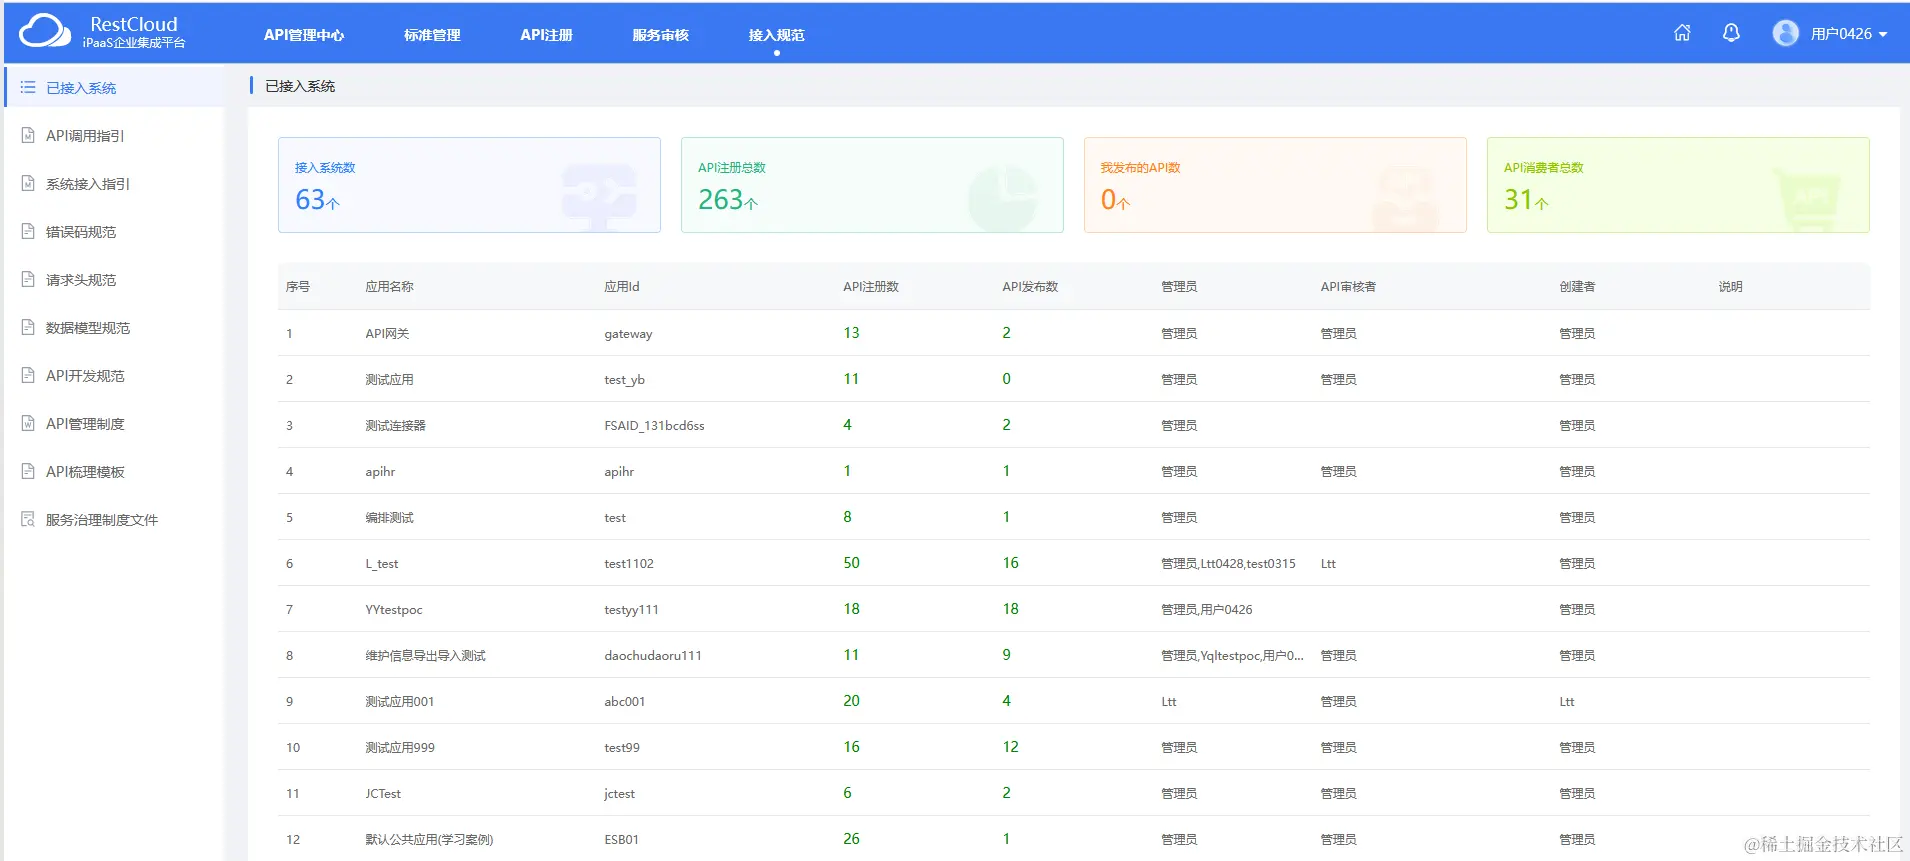Click the document icon beside 错误码规范
The height and width of the screenshot is (861, 1910).
pos(28,232)
